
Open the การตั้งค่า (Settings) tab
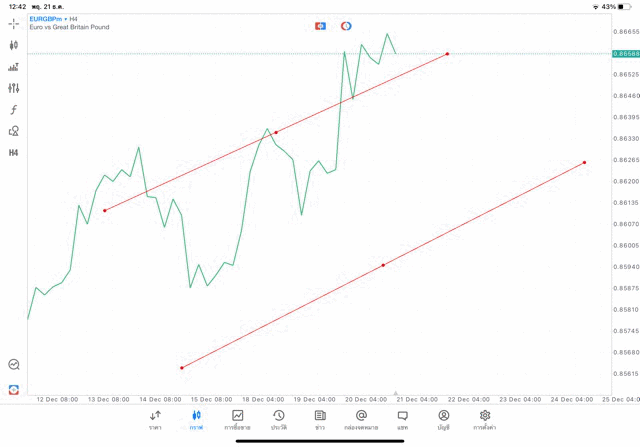coord(485,419)
